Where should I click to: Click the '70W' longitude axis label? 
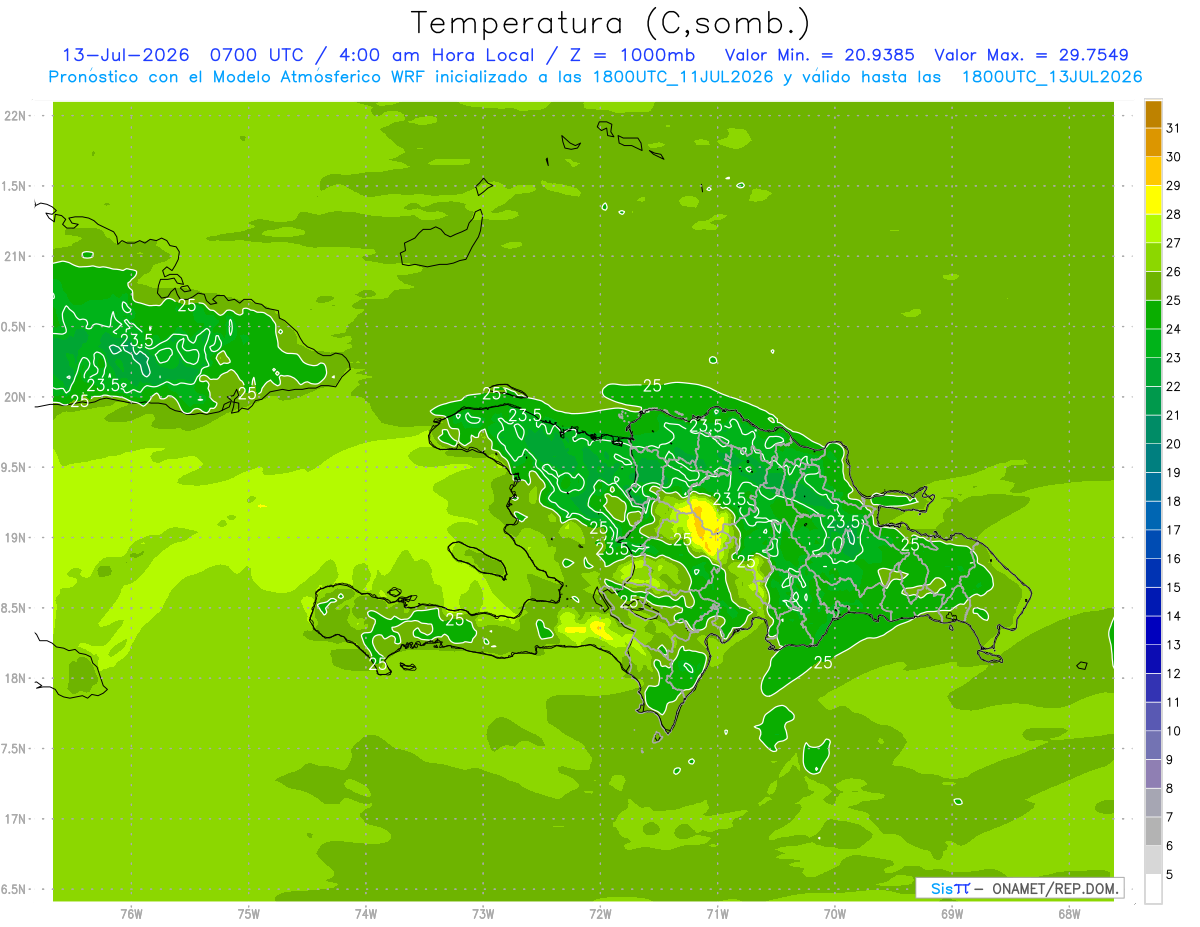(835, 914)
